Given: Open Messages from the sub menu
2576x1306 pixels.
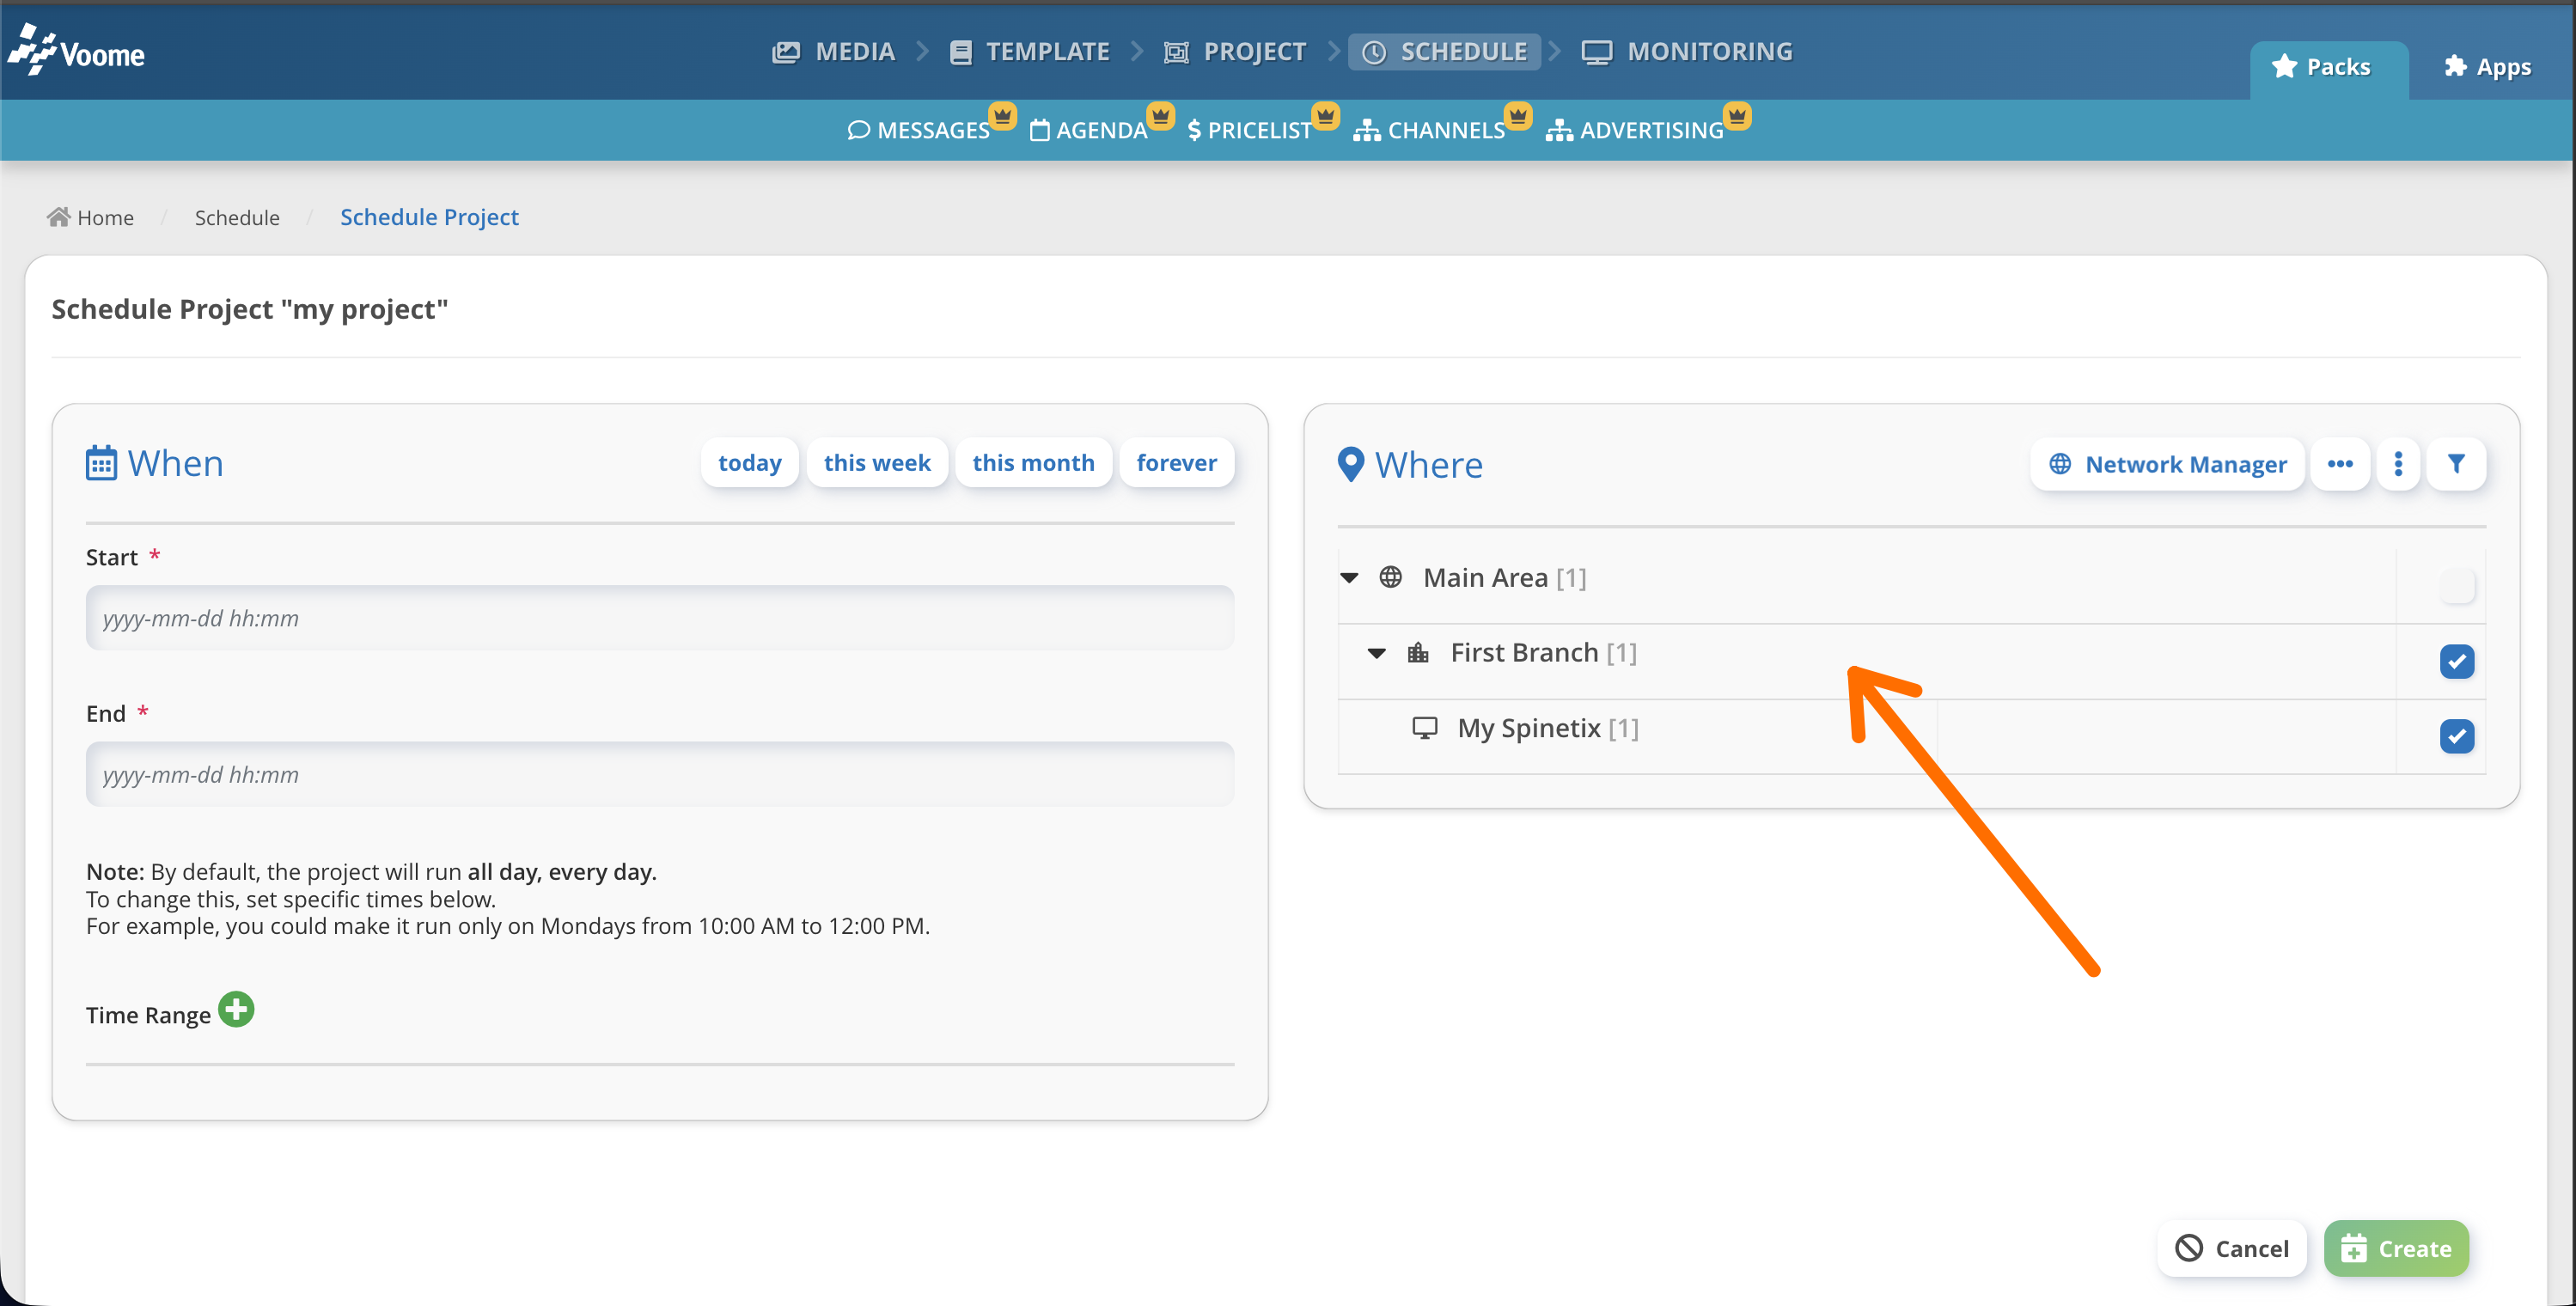Looking at the screenshot, I should pos(919,130).
